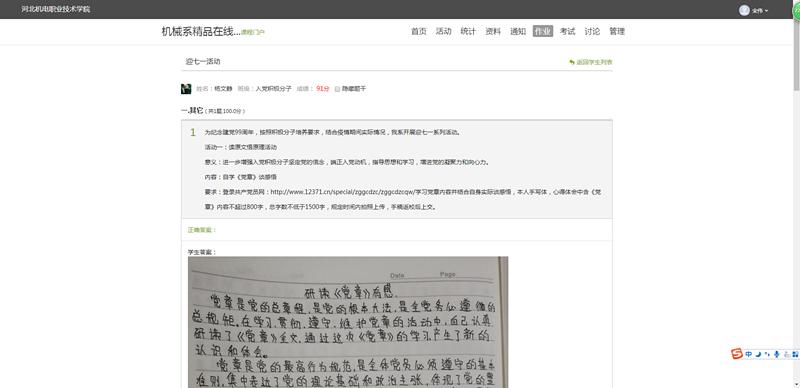Click the 课程门户 link
This screenshot has width=800, height=388.
pos(253,32)
